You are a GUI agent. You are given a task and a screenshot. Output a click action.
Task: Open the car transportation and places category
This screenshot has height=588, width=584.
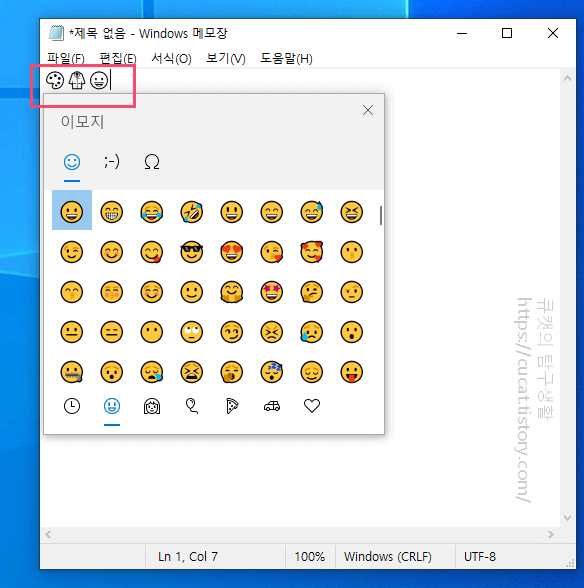pyautogui.click(x=272, y=406)
